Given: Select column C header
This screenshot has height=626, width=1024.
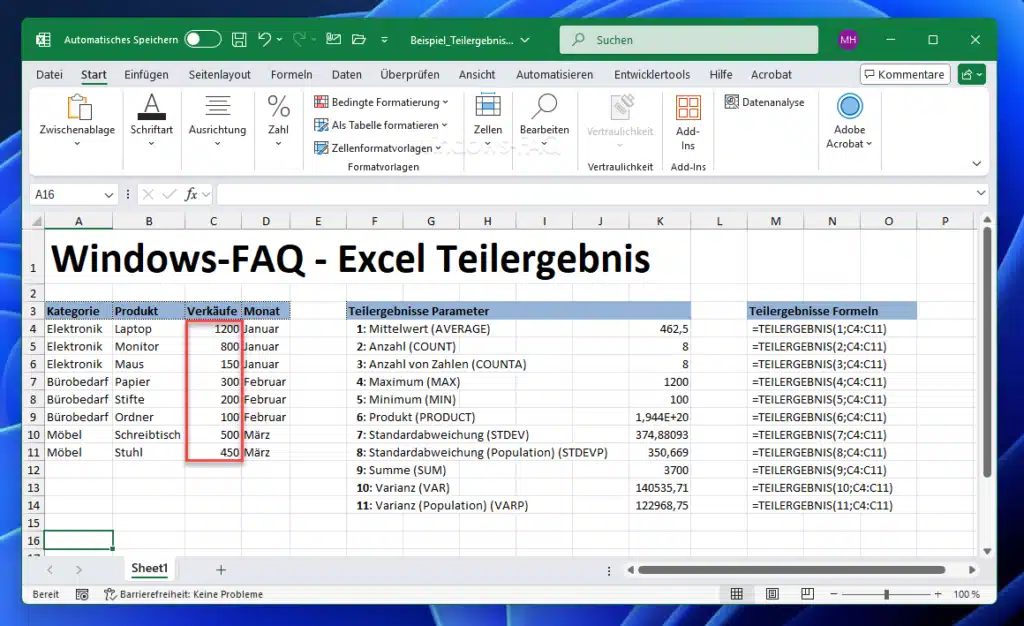Looking at the screenshot, I should [213, 221].
